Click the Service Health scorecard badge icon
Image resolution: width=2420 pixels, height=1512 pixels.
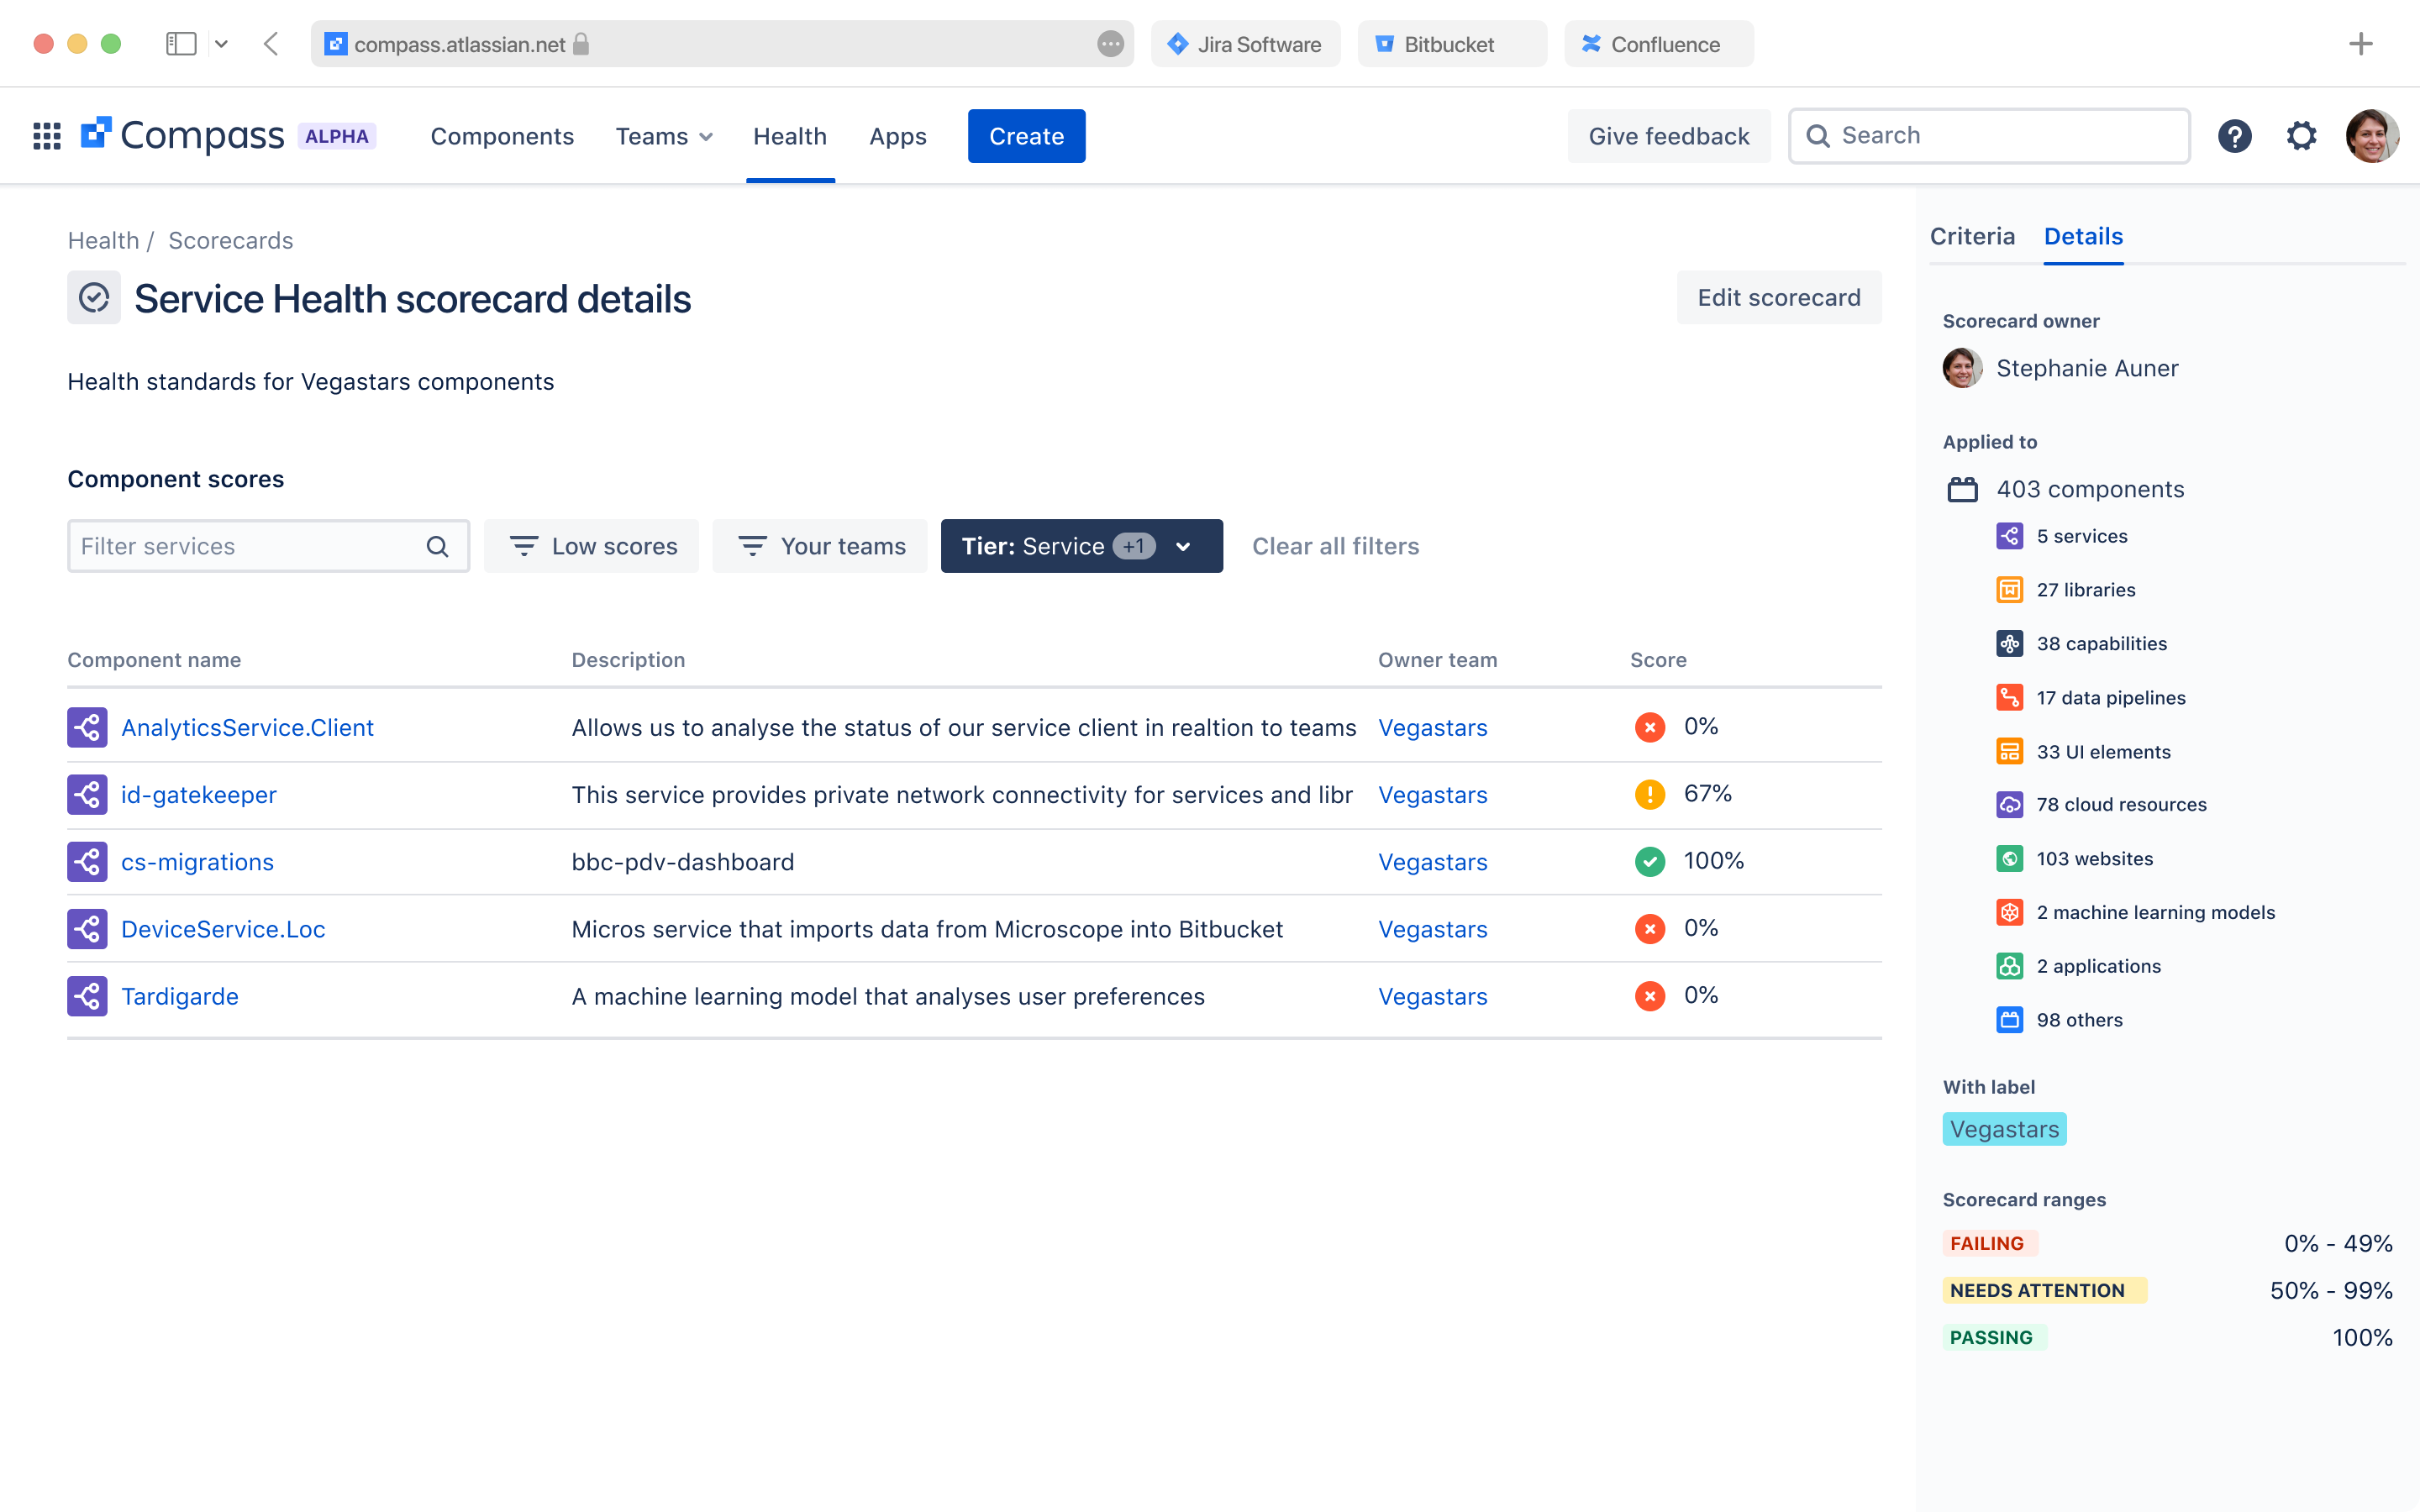coord(93,297)
